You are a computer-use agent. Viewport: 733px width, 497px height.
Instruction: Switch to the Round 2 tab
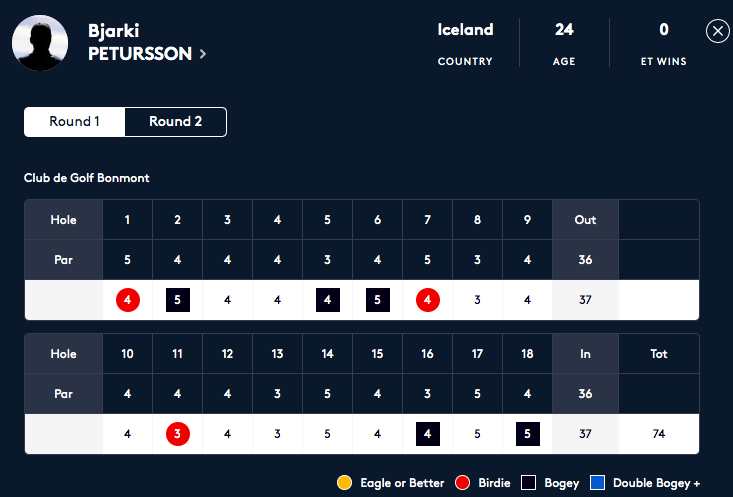(x=175, y=122)
